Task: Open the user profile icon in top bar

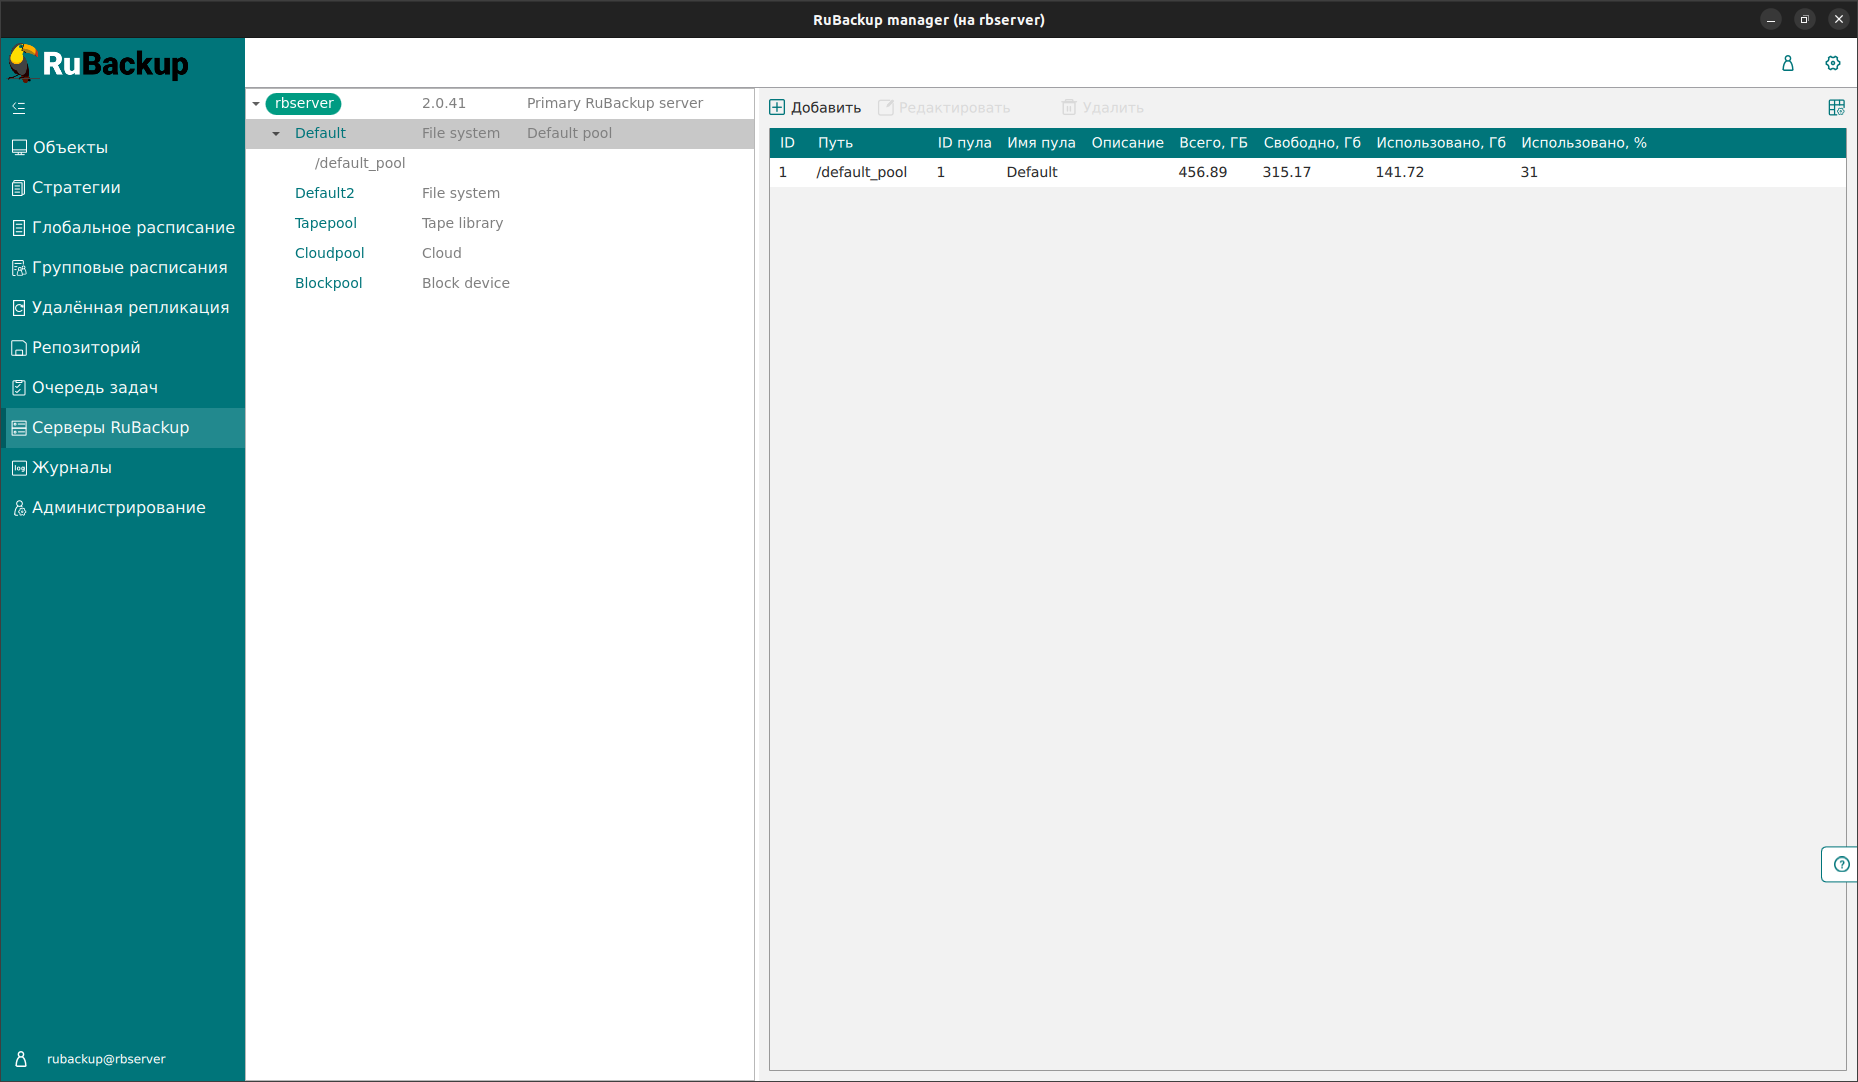Action: click(x=1787, y=63)
